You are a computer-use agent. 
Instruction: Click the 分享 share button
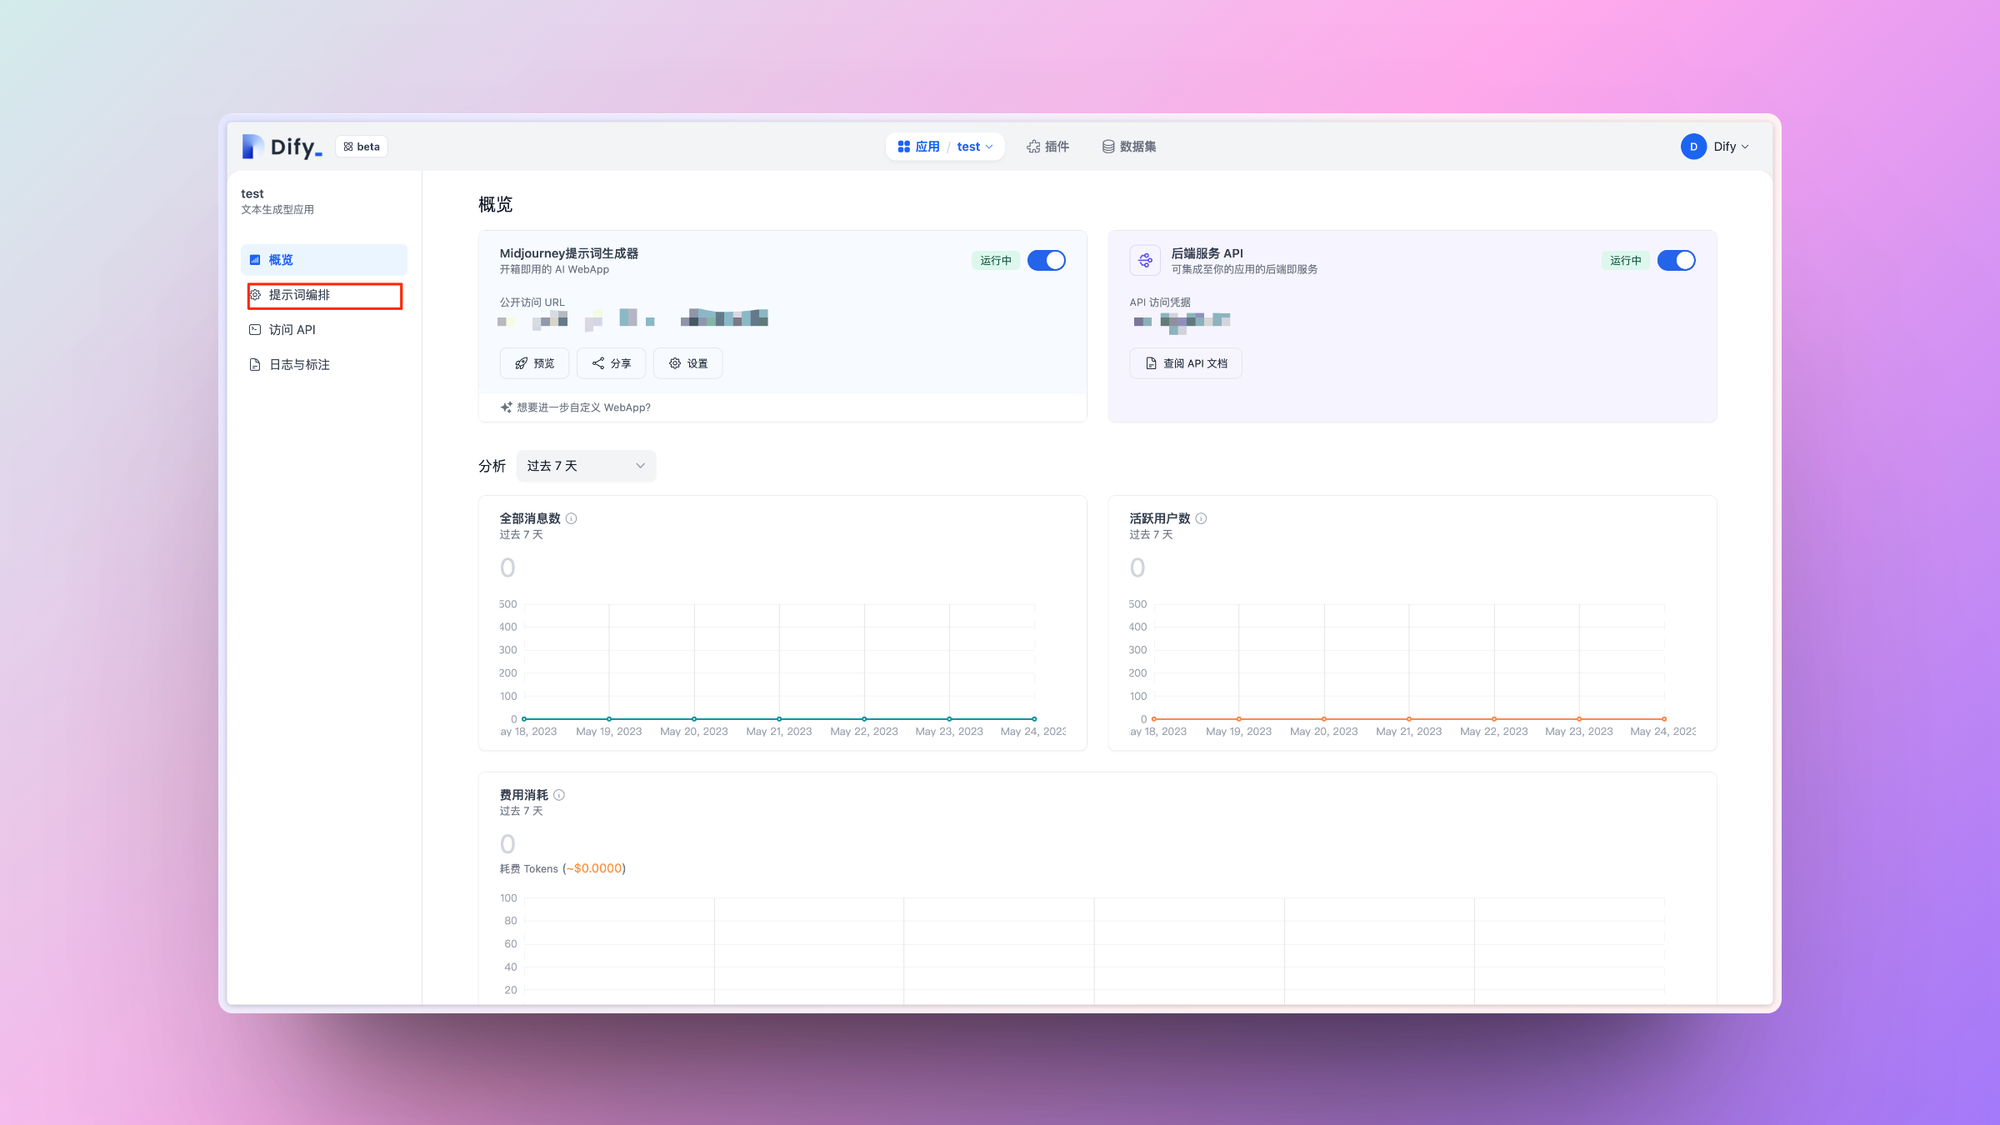(611, 363)
